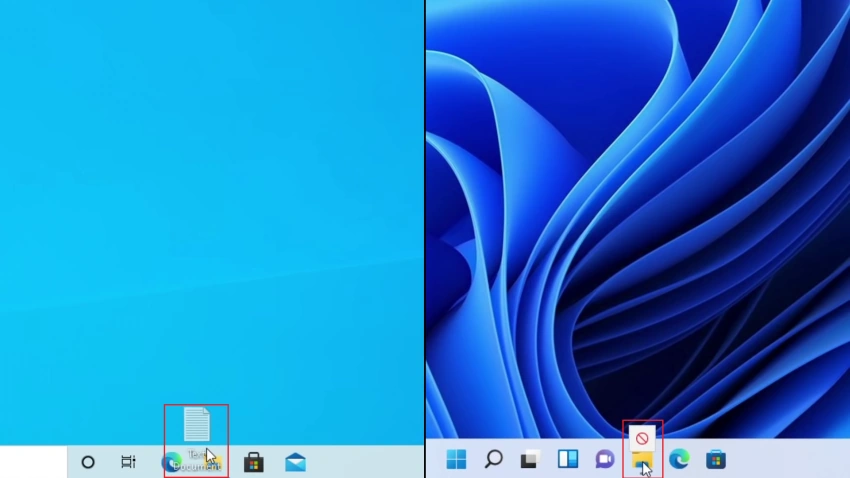Open Microsoft Store on Windows 10 taskbar
This screenshot has width=850, height=478.
tap(254, 462)
